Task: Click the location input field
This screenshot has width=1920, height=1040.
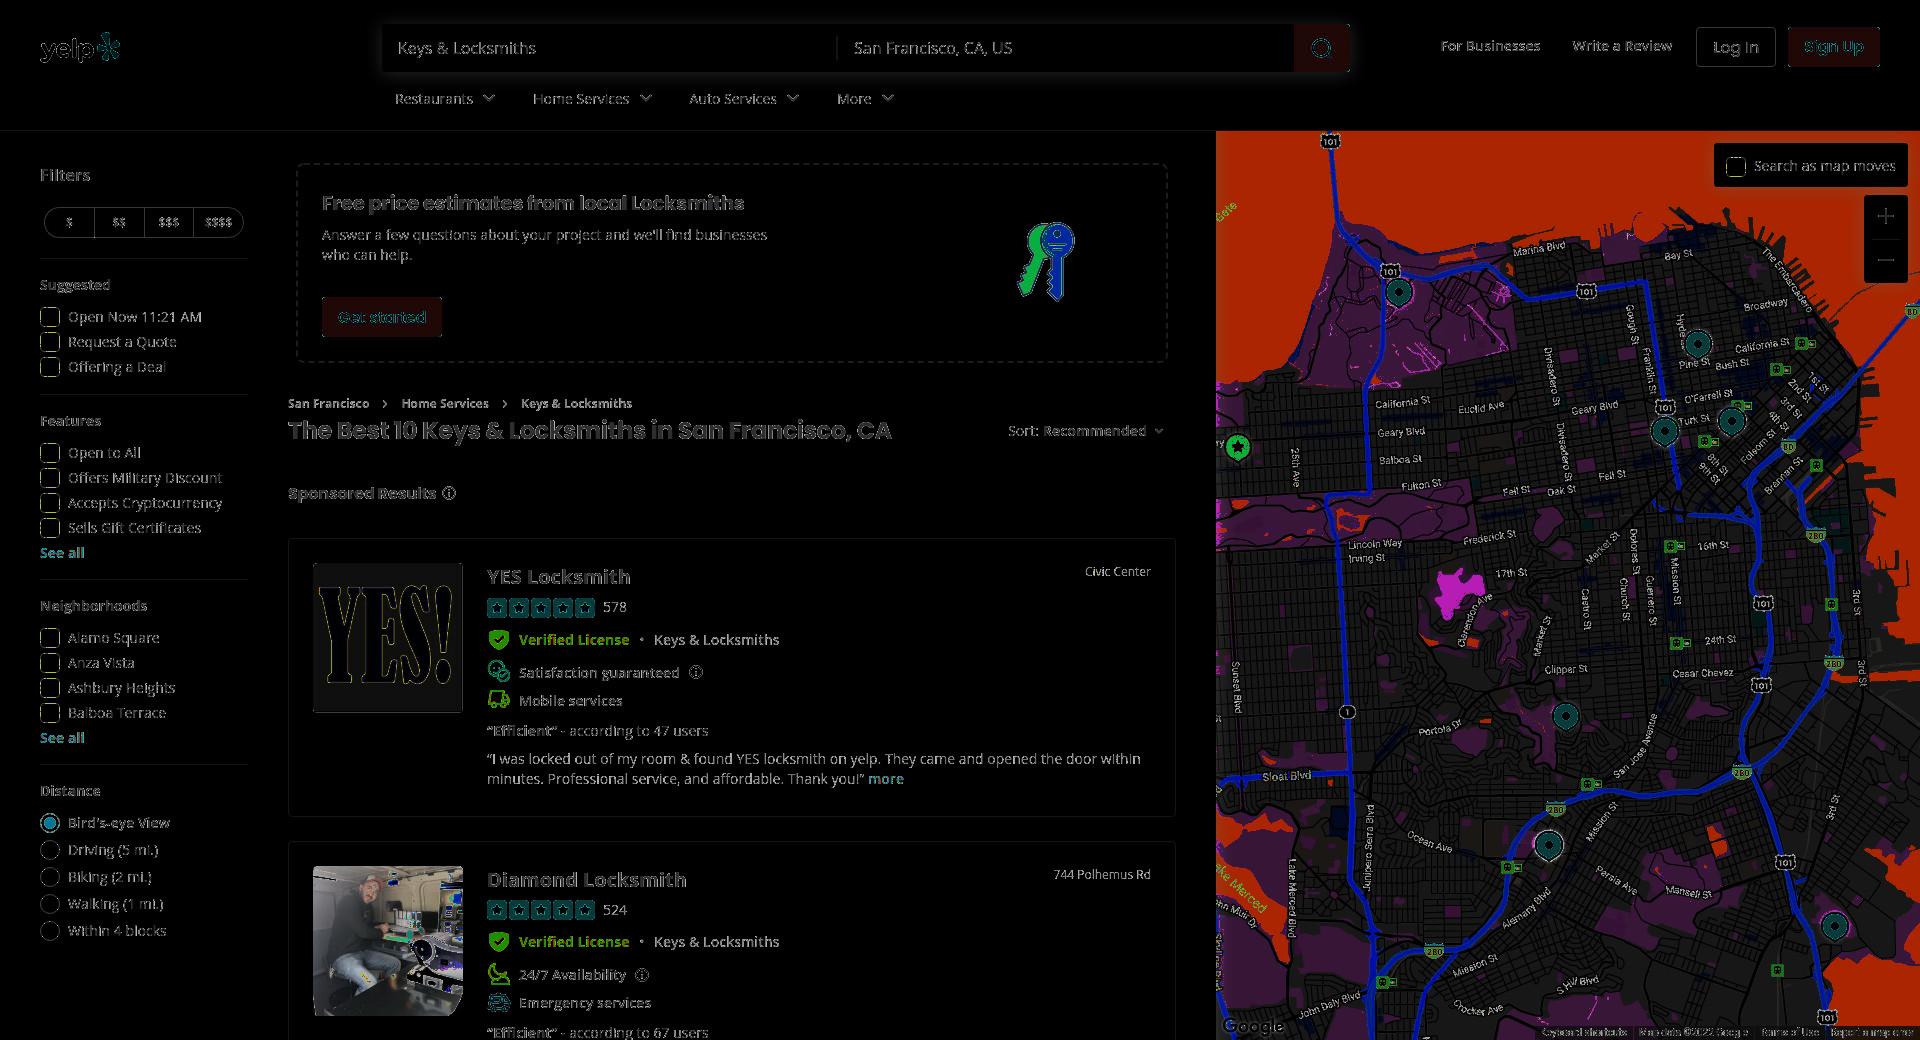Action: coord(1066,48)
